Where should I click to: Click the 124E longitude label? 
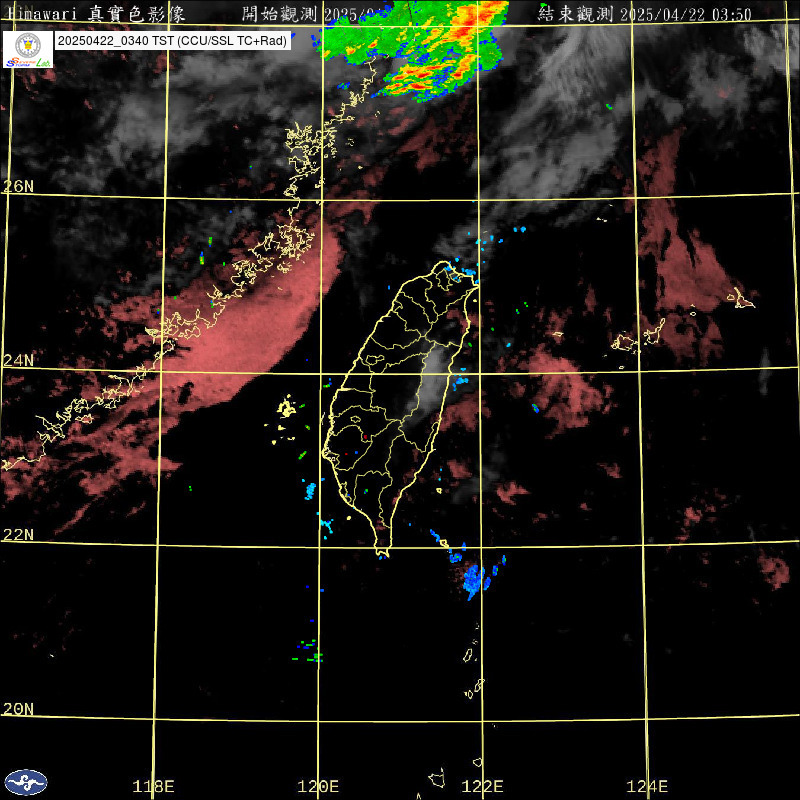[647, 786]
